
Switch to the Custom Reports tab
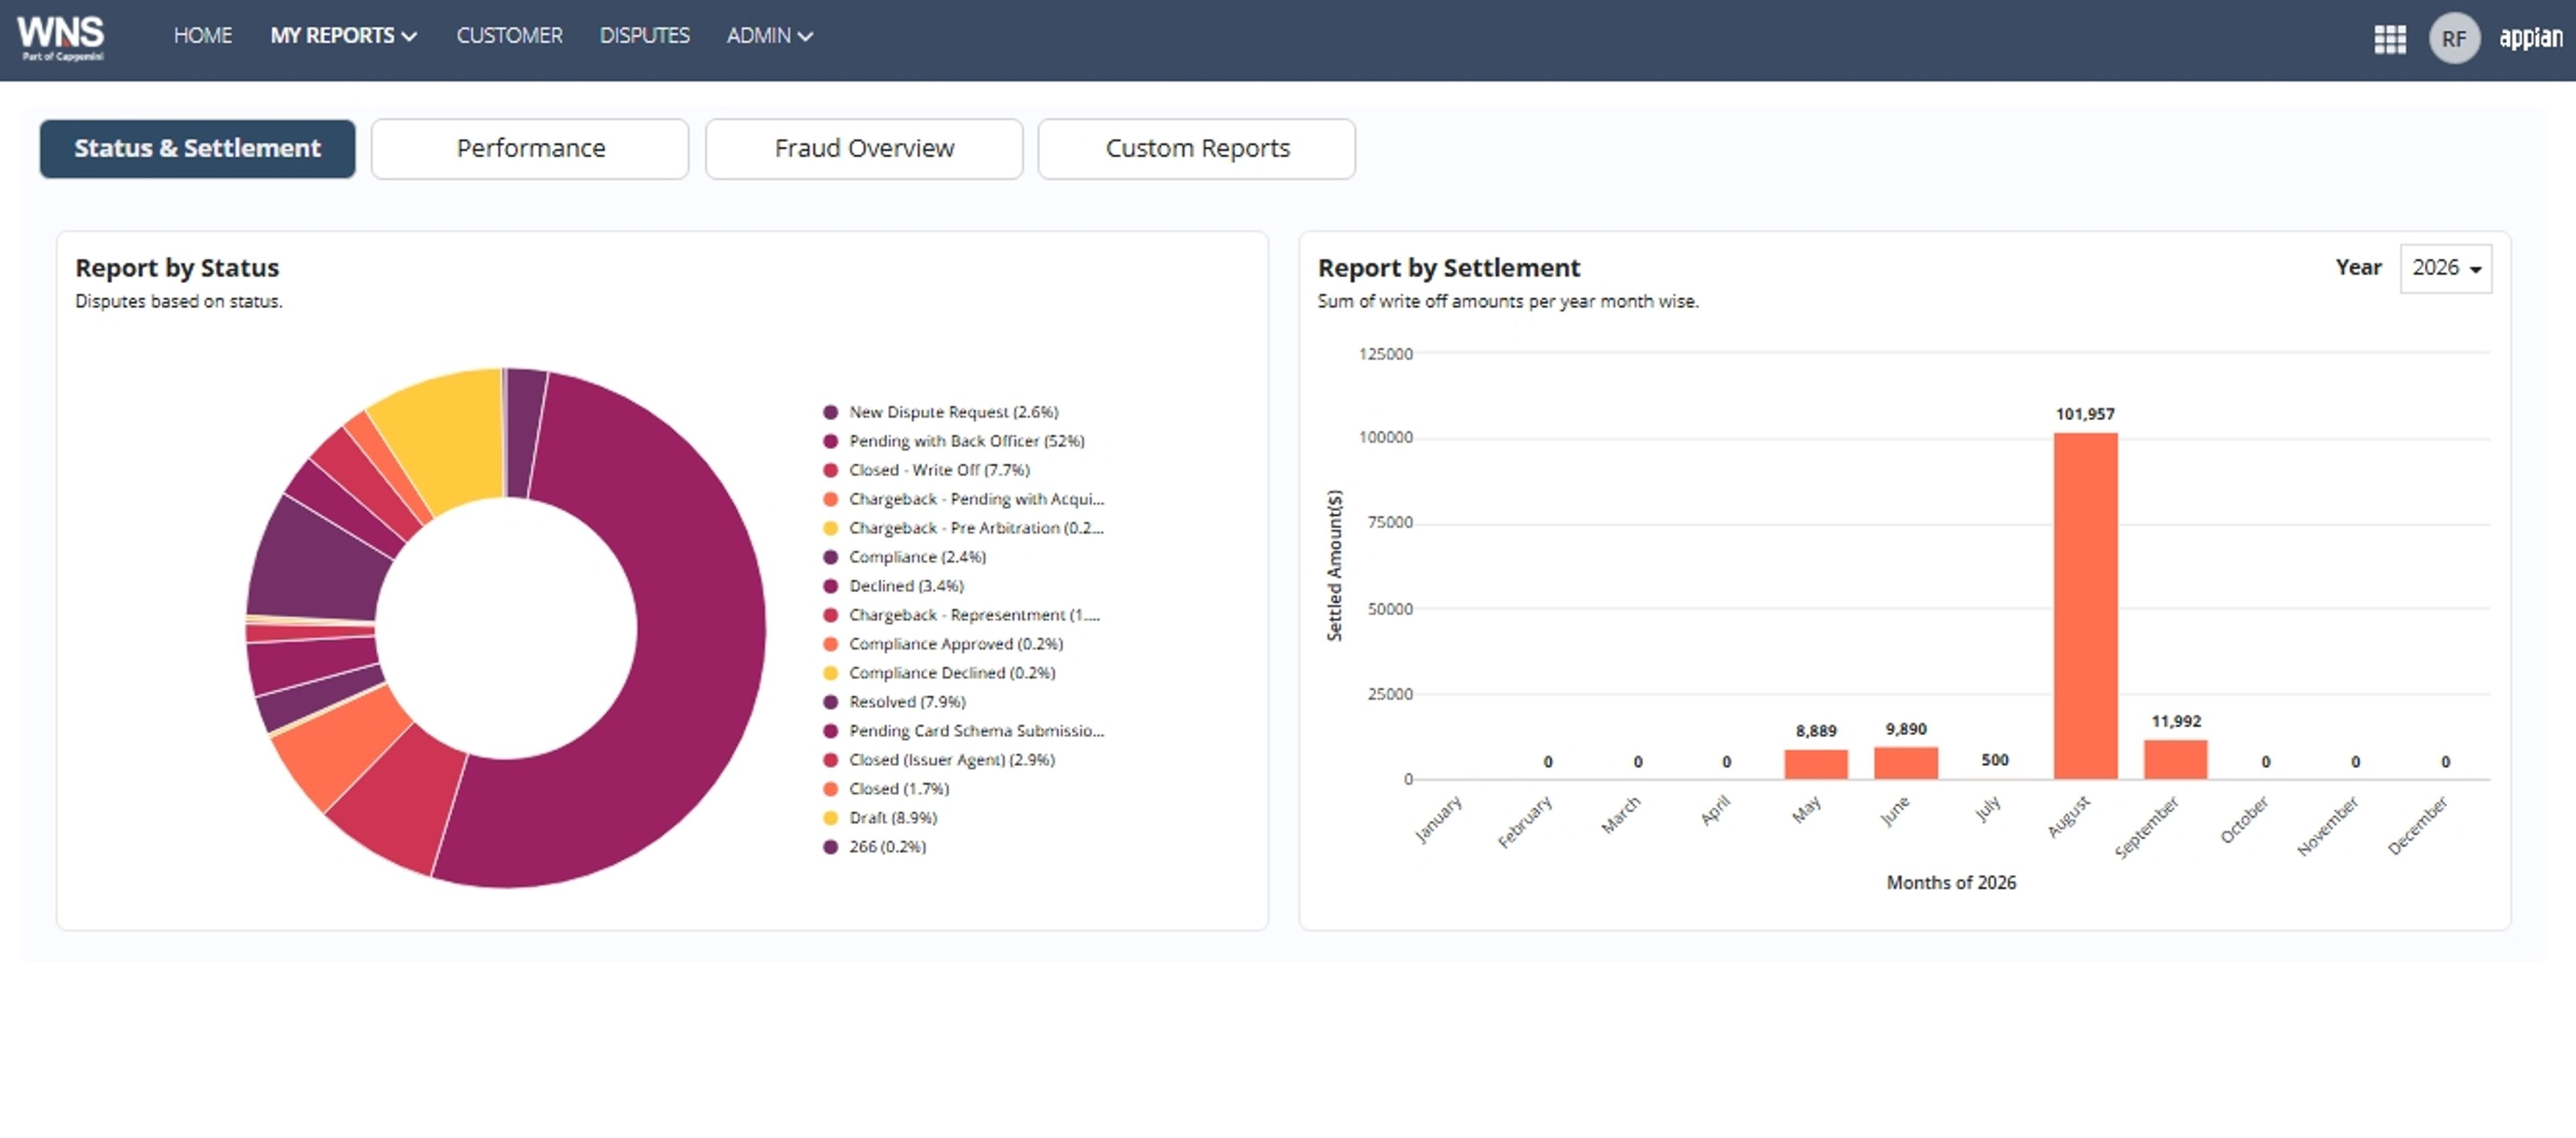(x=1197, y=149)
